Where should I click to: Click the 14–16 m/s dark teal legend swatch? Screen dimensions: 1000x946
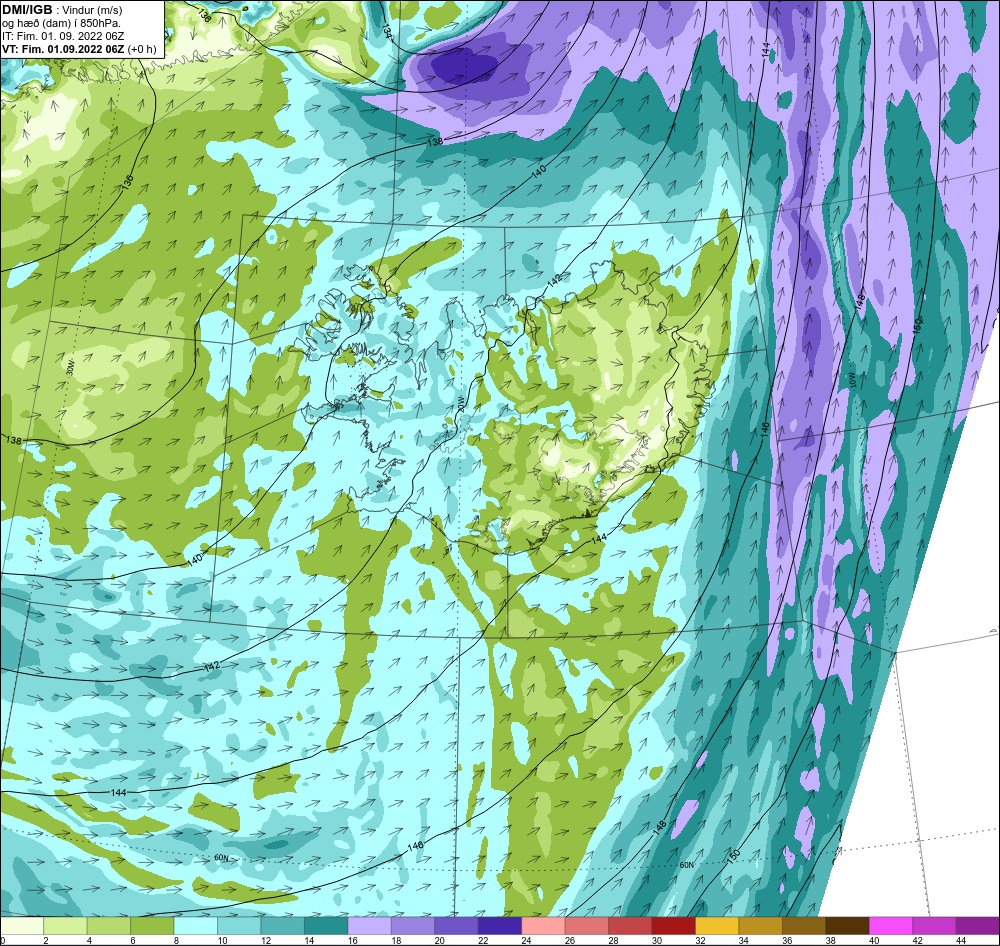pyautogui.click(x=326, y=926)
